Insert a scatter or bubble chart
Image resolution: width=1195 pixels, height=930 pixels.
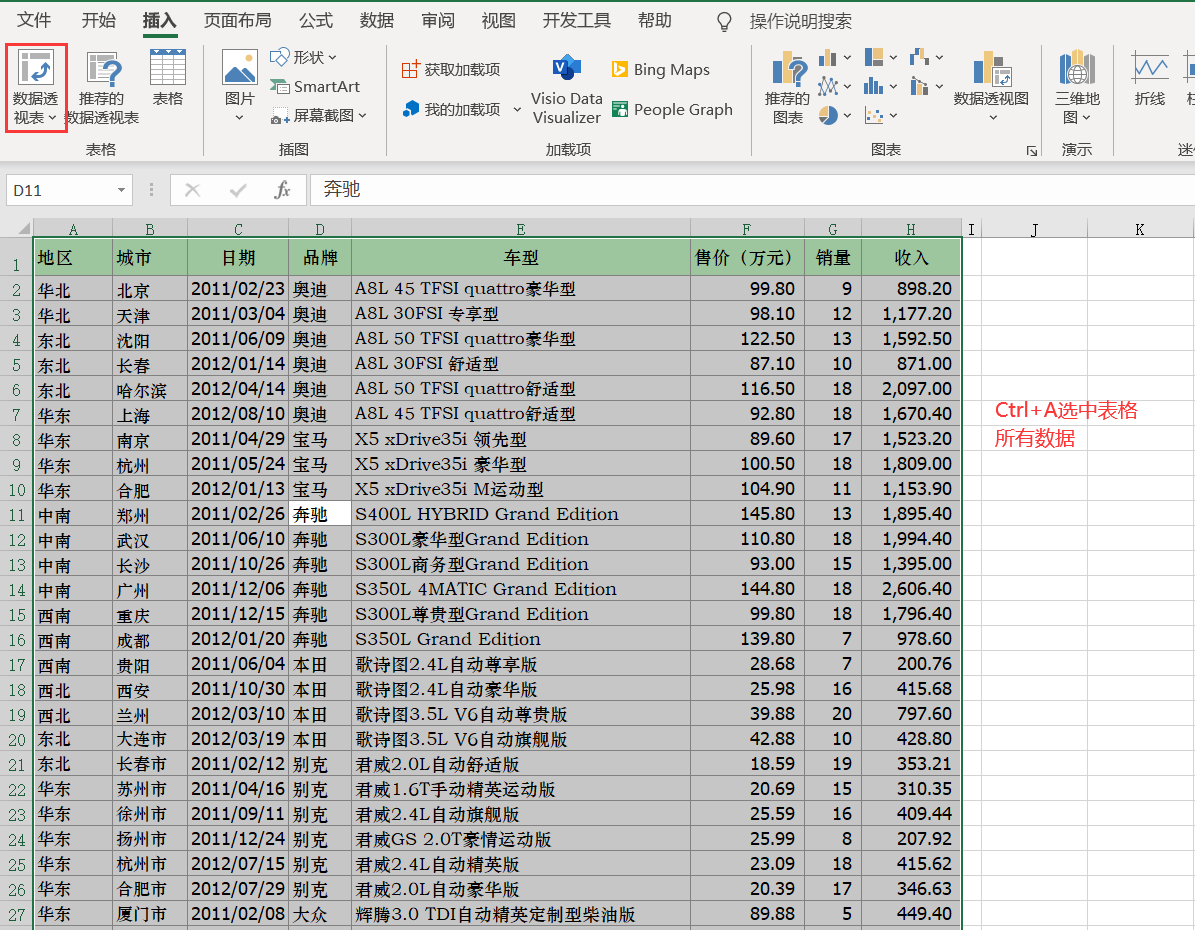coord(873,116)
